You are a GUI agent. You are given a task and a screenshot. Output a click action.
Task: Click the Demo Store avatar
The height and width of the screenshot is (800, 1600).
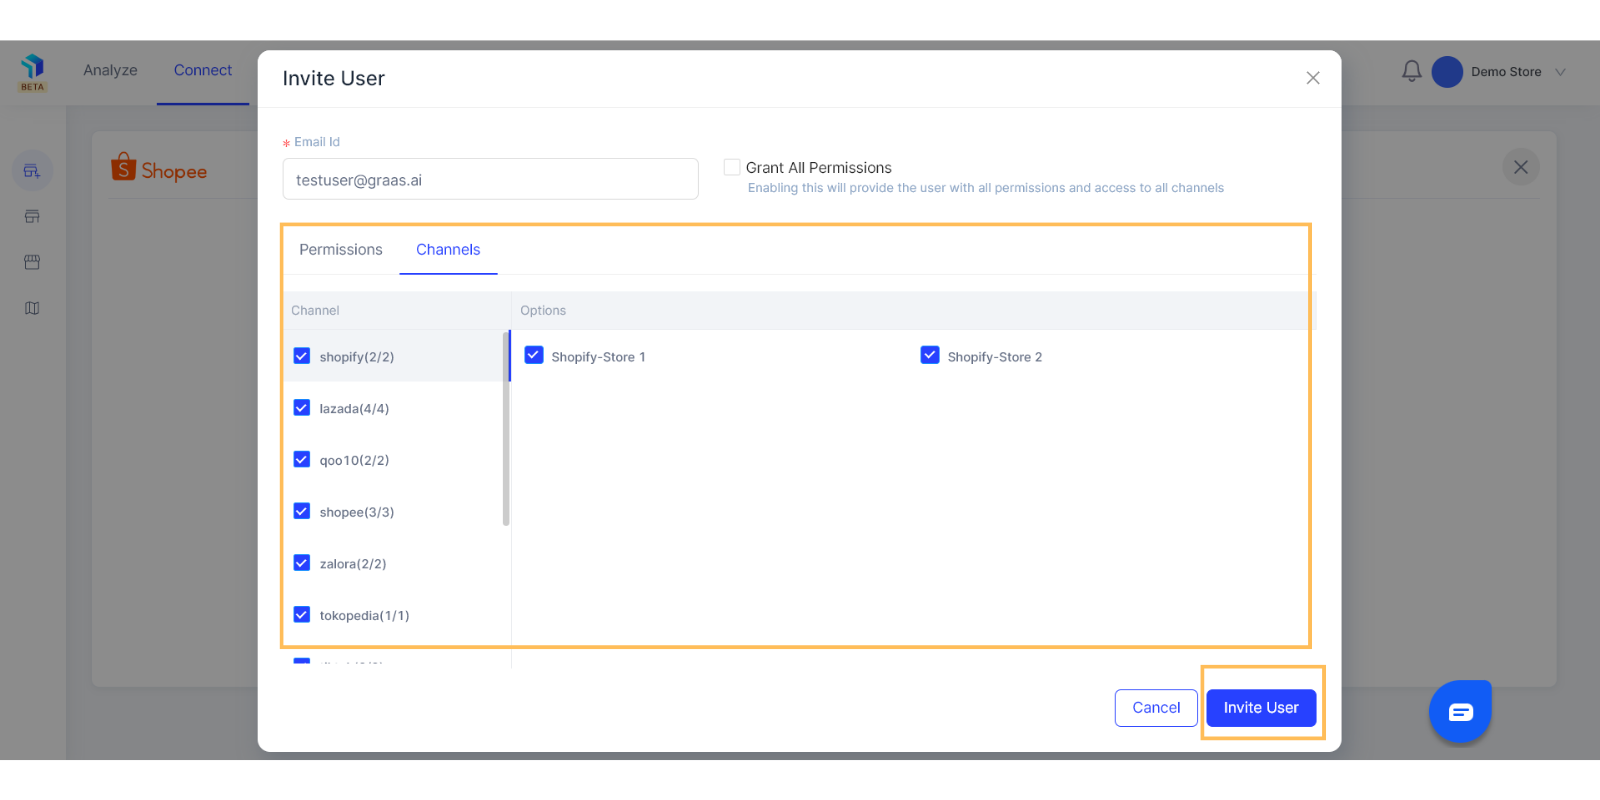tap(1447, 72)
